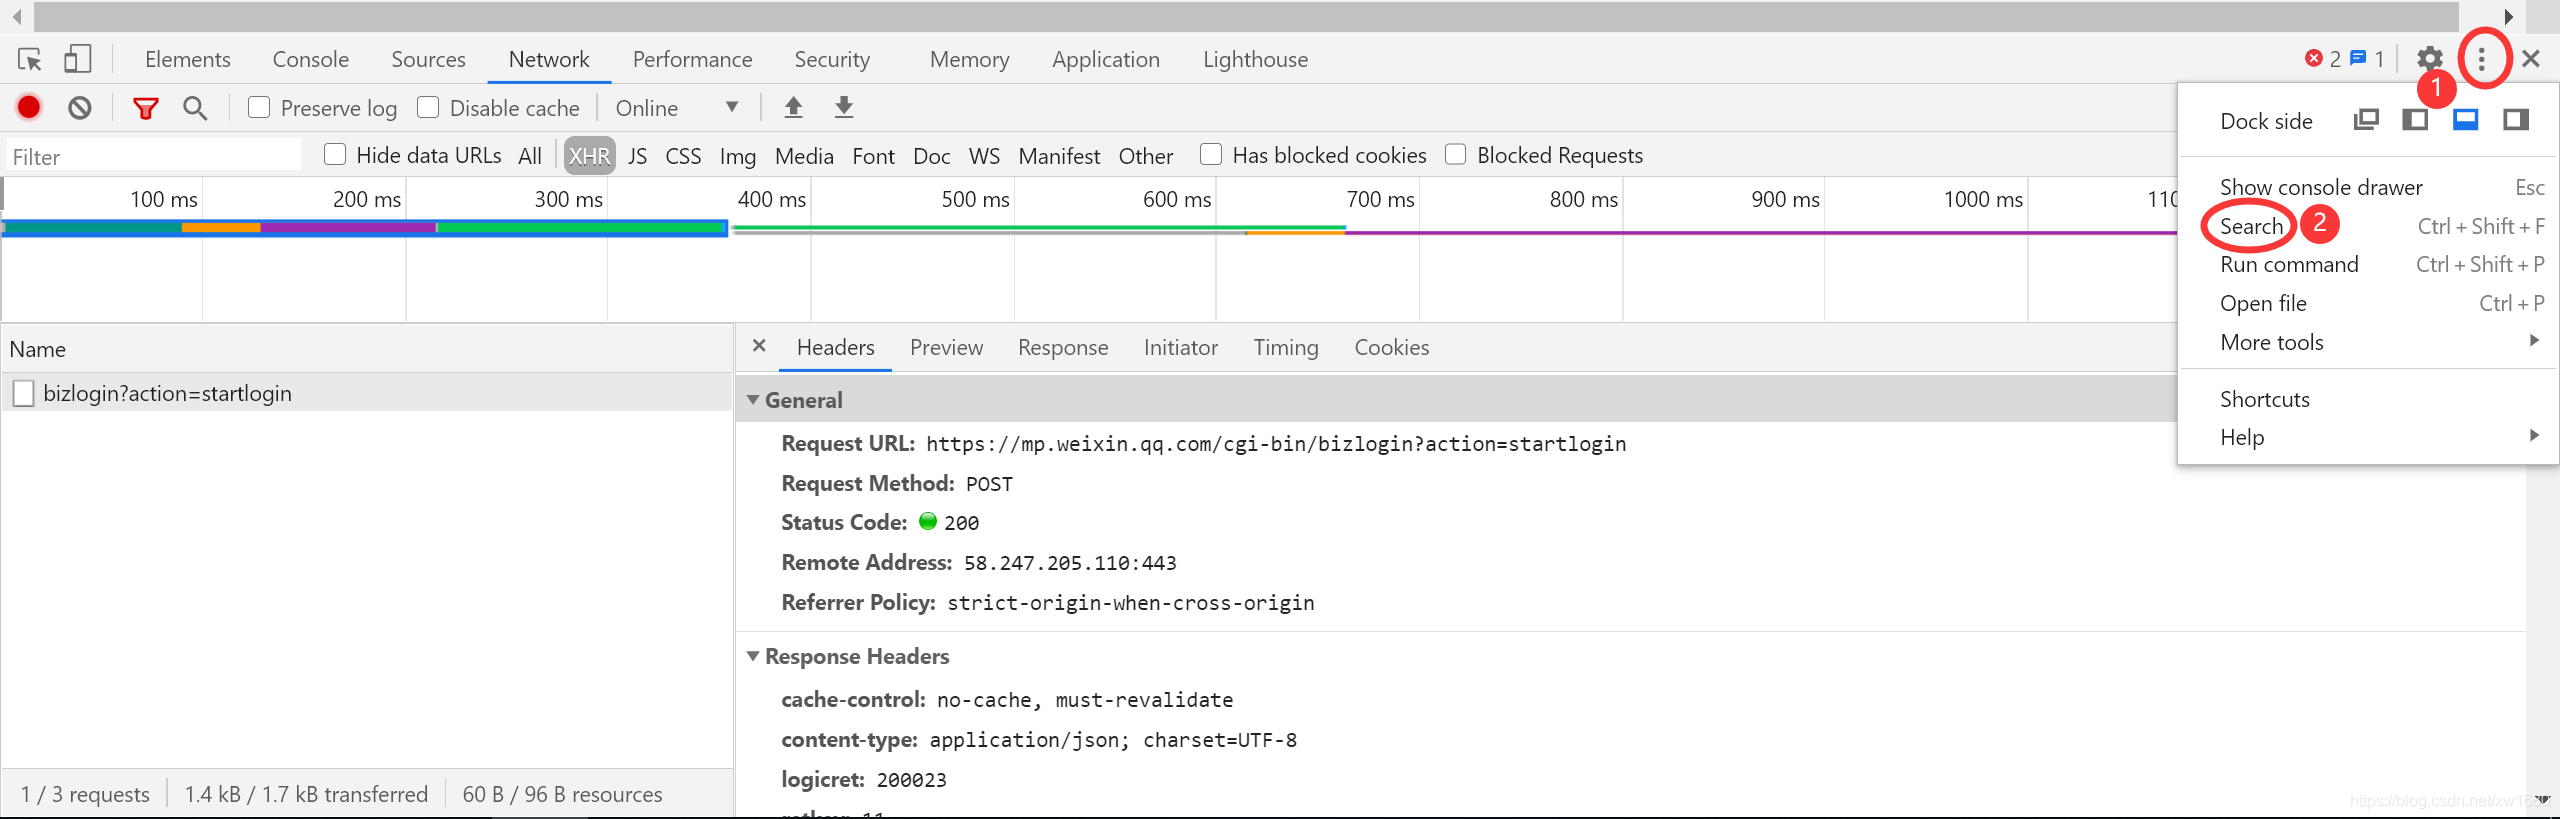Viewport: 2560px width, 819px height.
Task: Stop recording with the red record button
Action: coord(29,107)
